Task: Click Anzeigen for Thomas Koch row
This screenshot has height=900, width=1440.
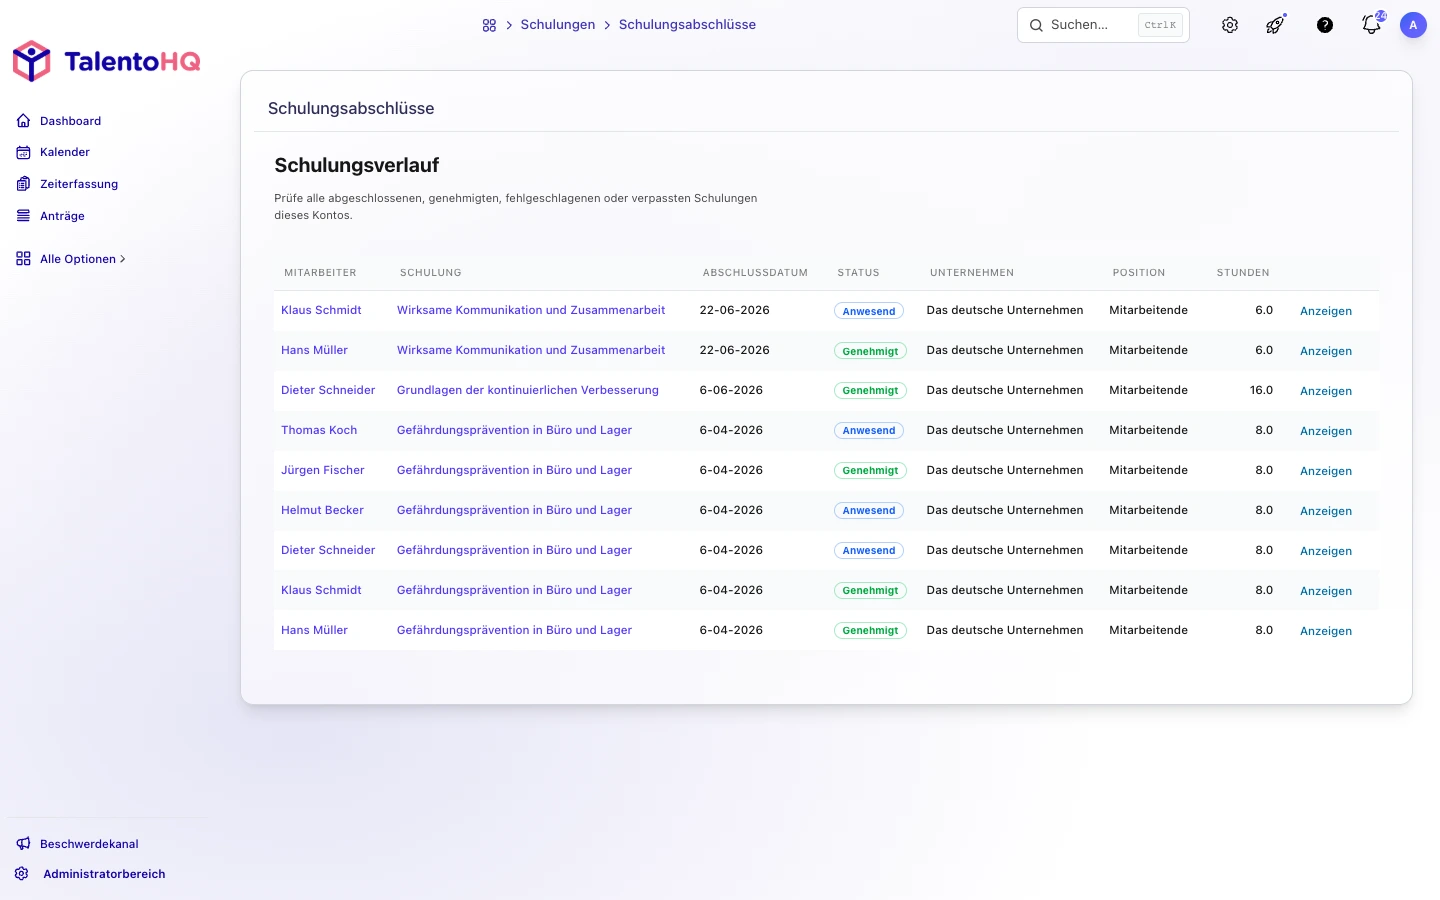Action: [1326, 431]
